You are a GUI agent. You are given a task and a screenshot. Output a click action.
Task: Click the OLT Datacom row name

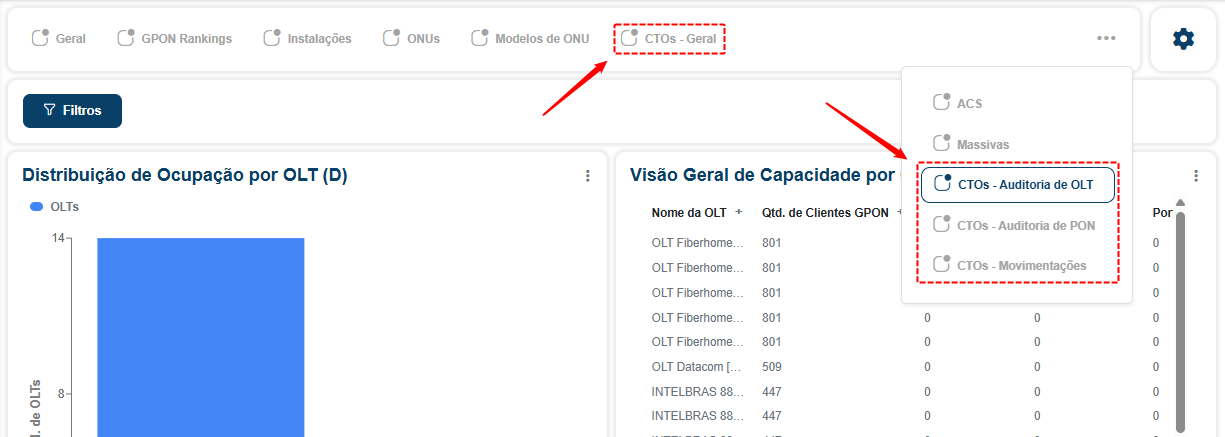click(698, 366)
